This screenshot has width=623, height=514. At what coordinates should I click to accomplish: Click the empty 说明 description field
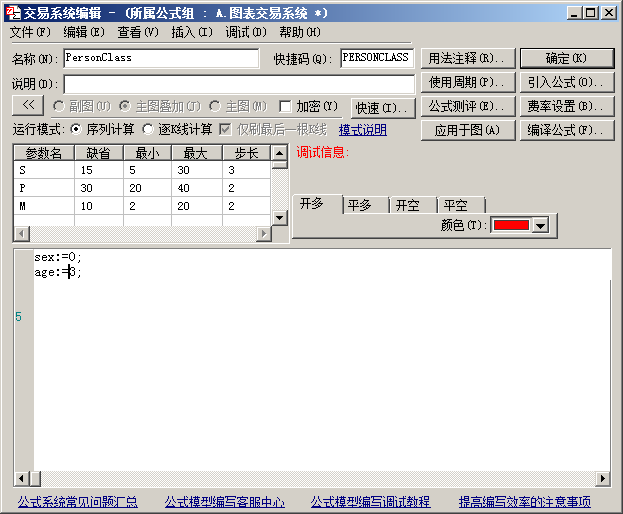(x=239, y=84)
